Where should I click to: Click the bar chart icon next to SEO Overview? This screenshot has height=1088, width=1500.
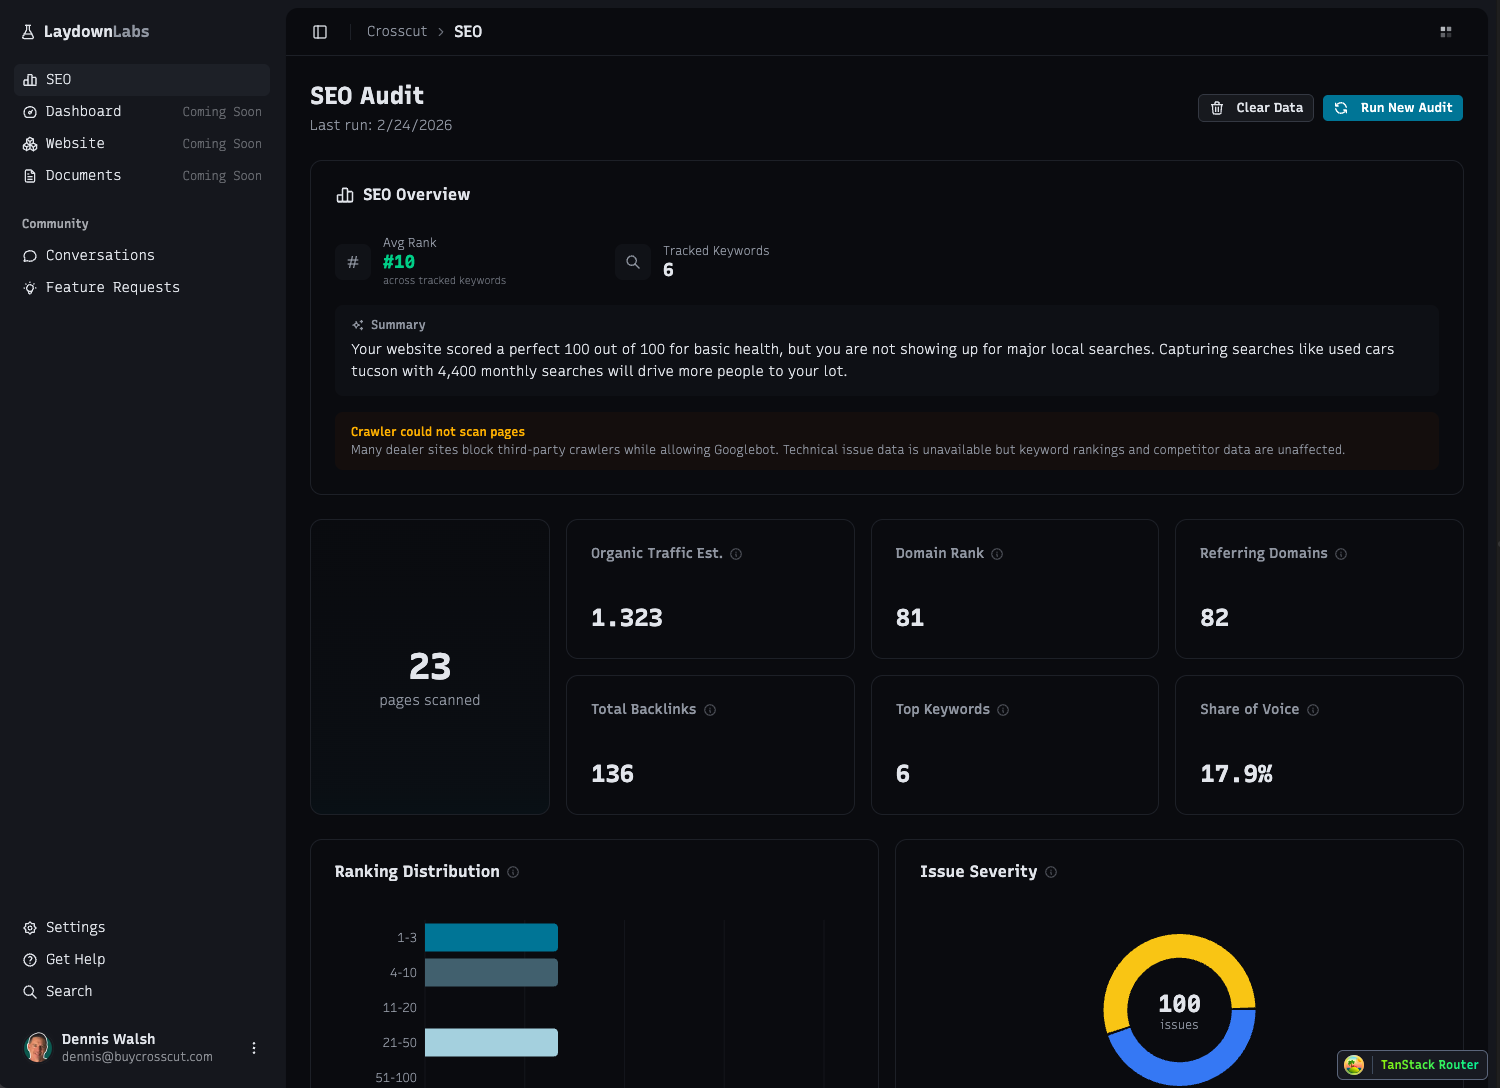click(345, 194)
